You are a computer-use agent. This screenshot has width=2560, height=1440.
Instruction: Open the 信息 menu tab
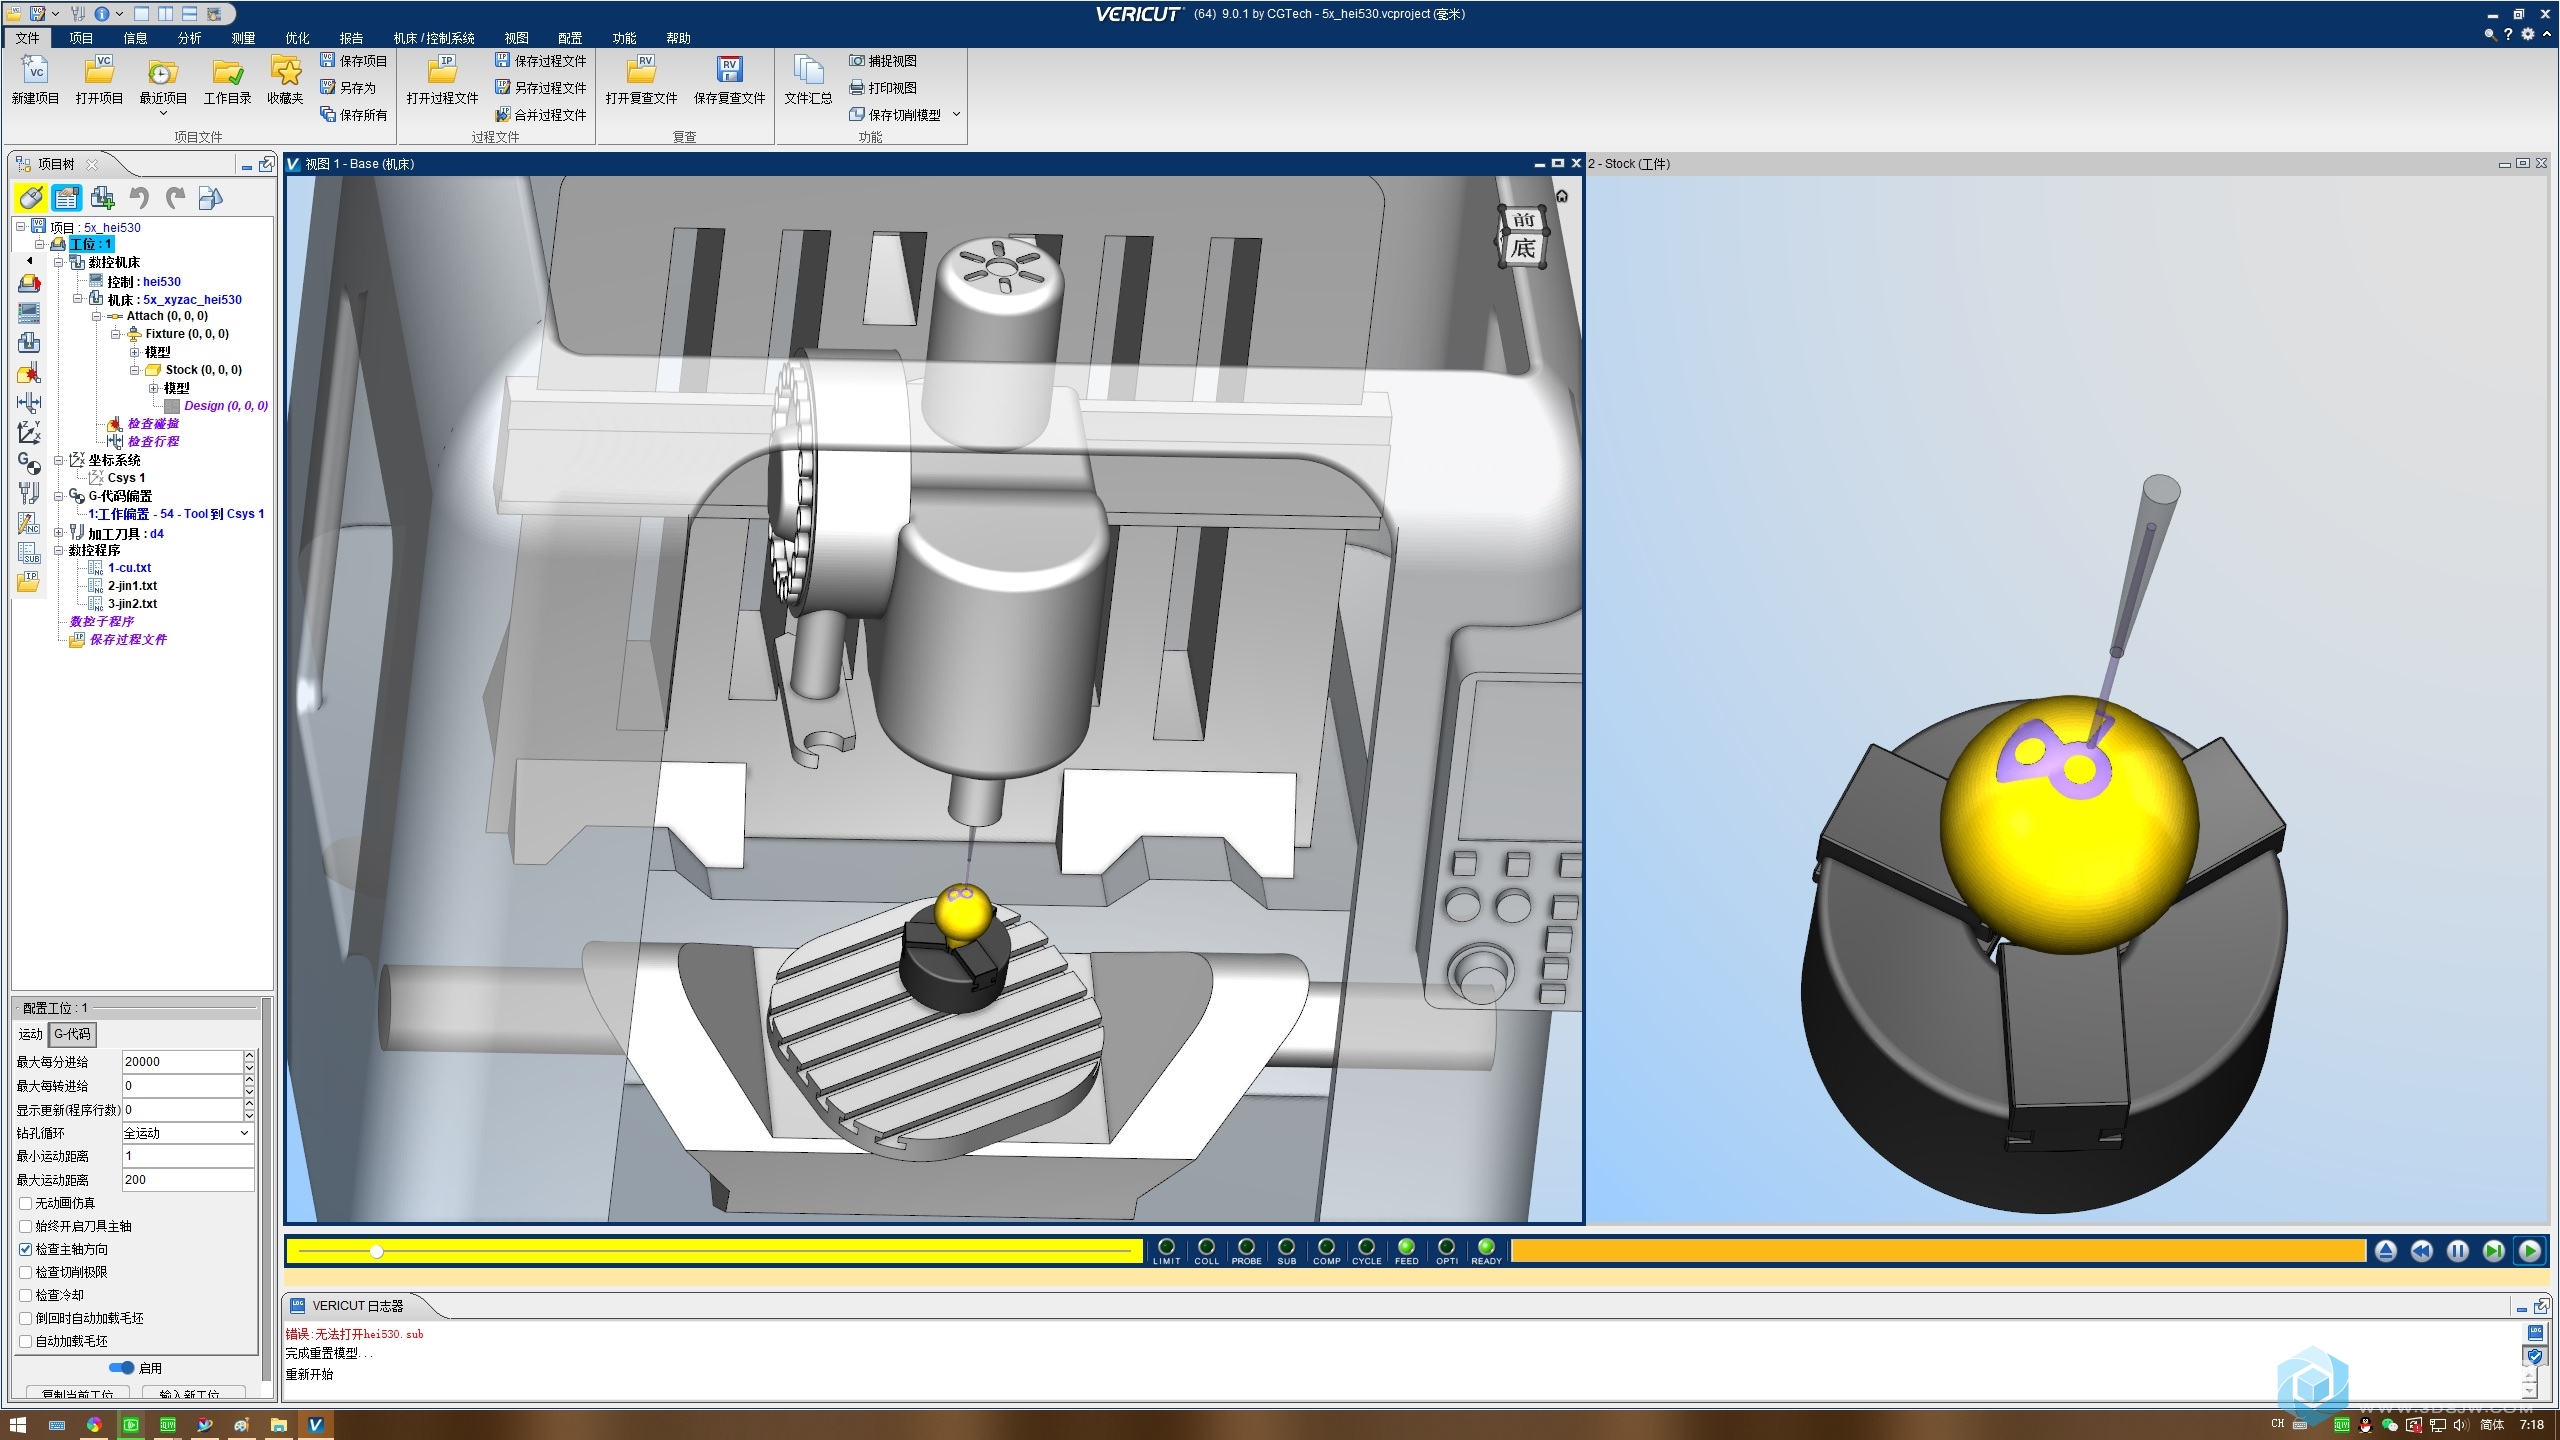click(135, 38)
